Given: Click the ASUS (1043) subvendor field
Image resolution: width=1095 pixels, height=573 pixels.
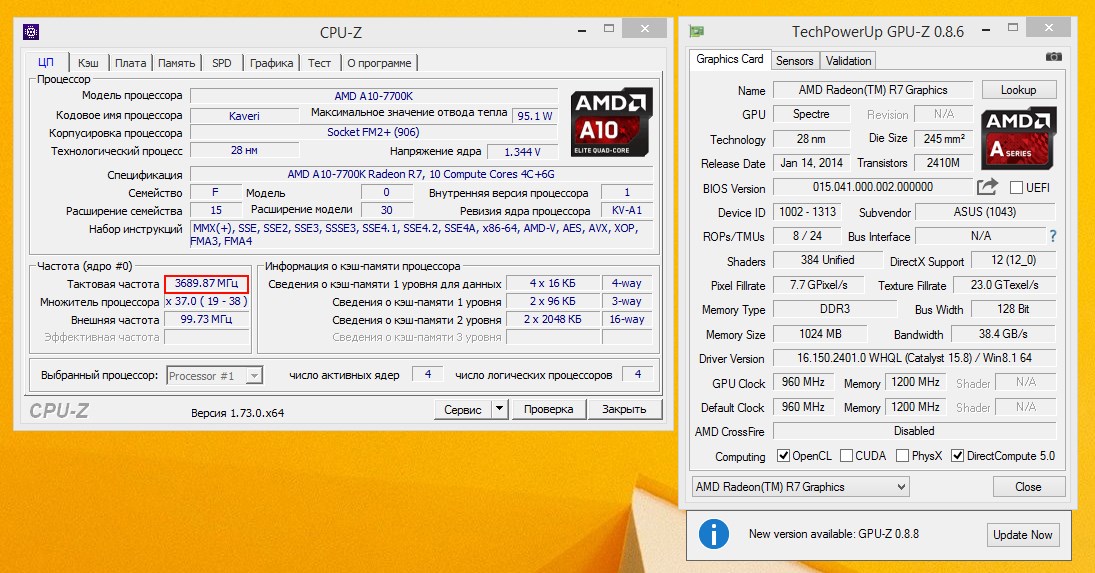Looking at the screenshot, I should [985, 211].
